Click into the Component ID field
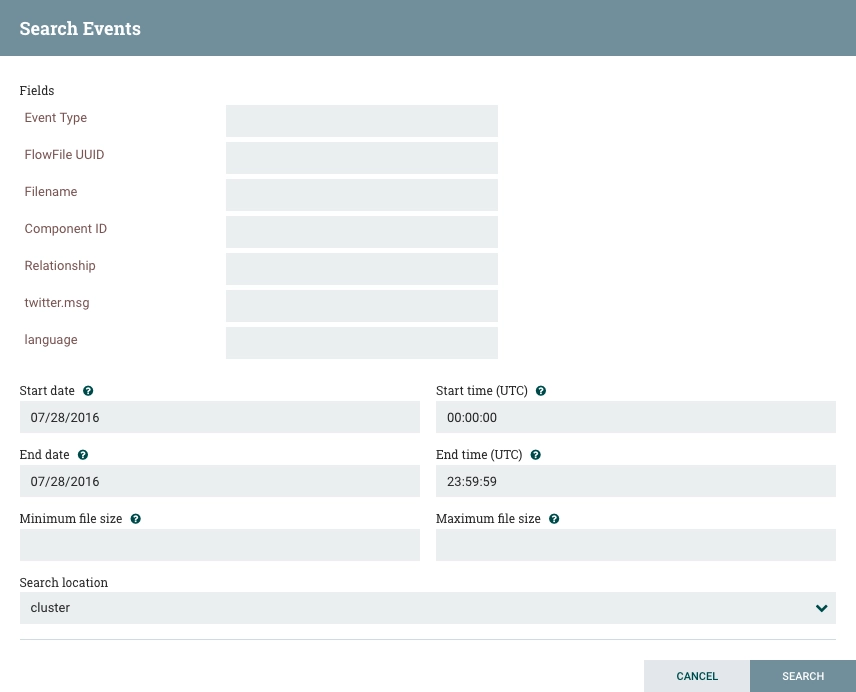The image size is (856, 692). [x=362, y=232]
